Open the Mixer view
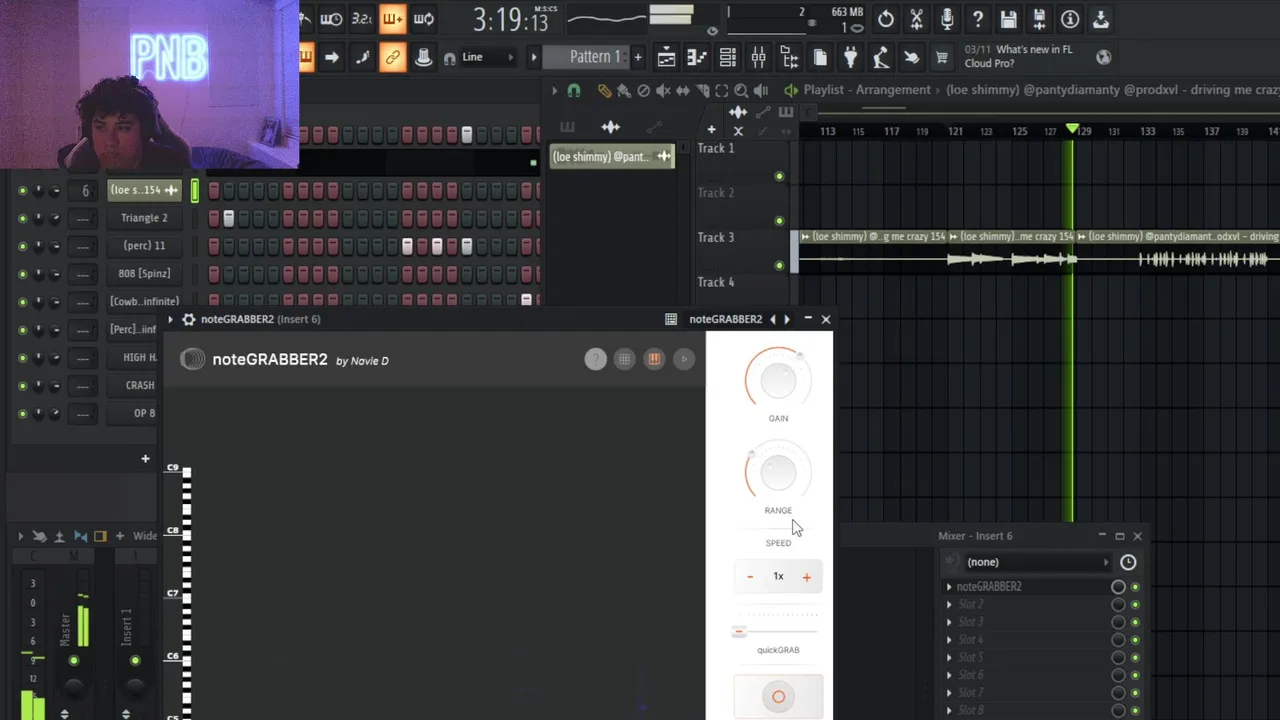 [x=759, y=58]
